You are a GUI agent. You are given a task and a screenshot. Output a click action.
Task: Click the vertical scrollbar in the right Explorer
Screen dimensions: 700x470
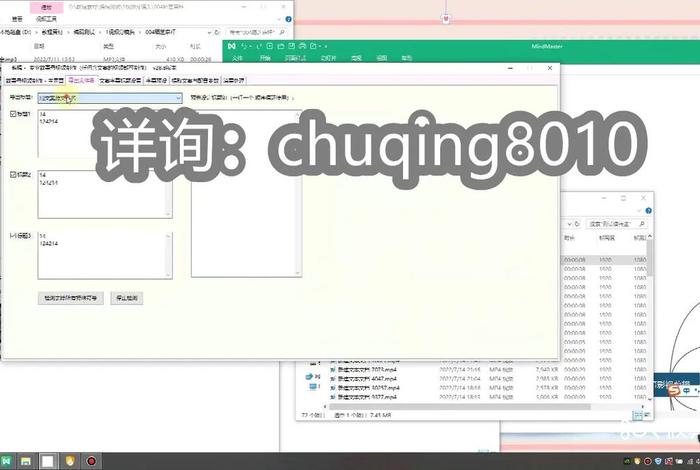tap(649, 257)
